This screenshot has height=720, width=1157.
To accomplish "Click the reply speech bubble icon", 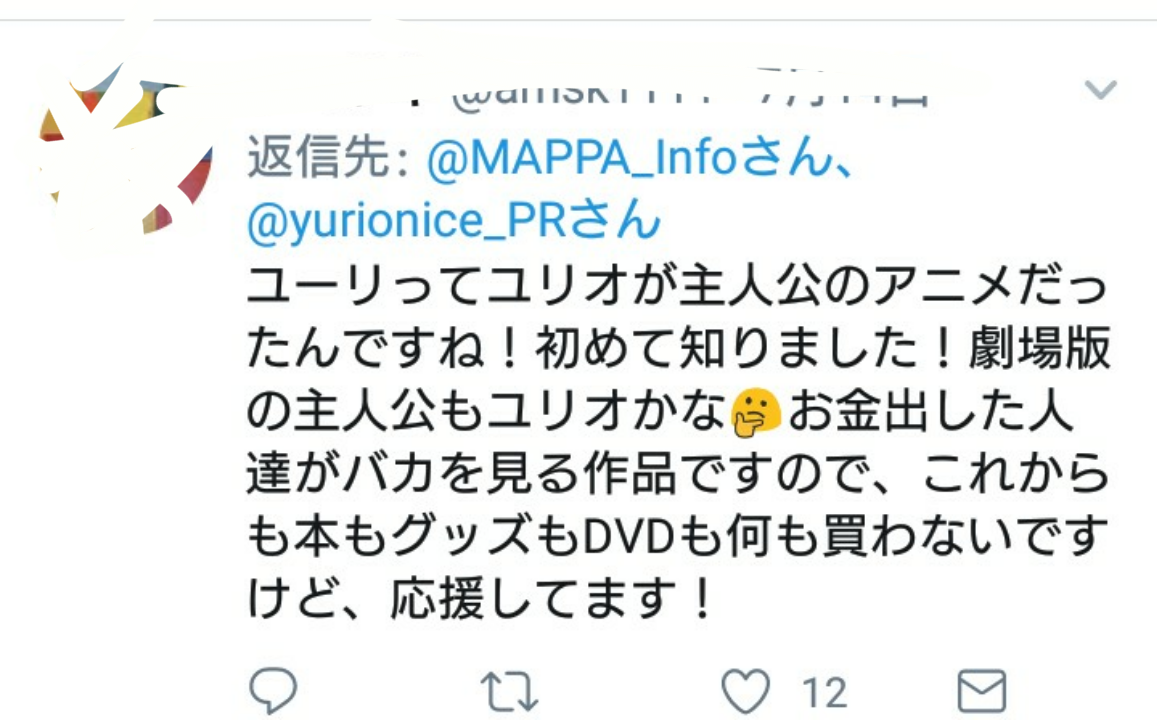I will click(x=273, y=691).
